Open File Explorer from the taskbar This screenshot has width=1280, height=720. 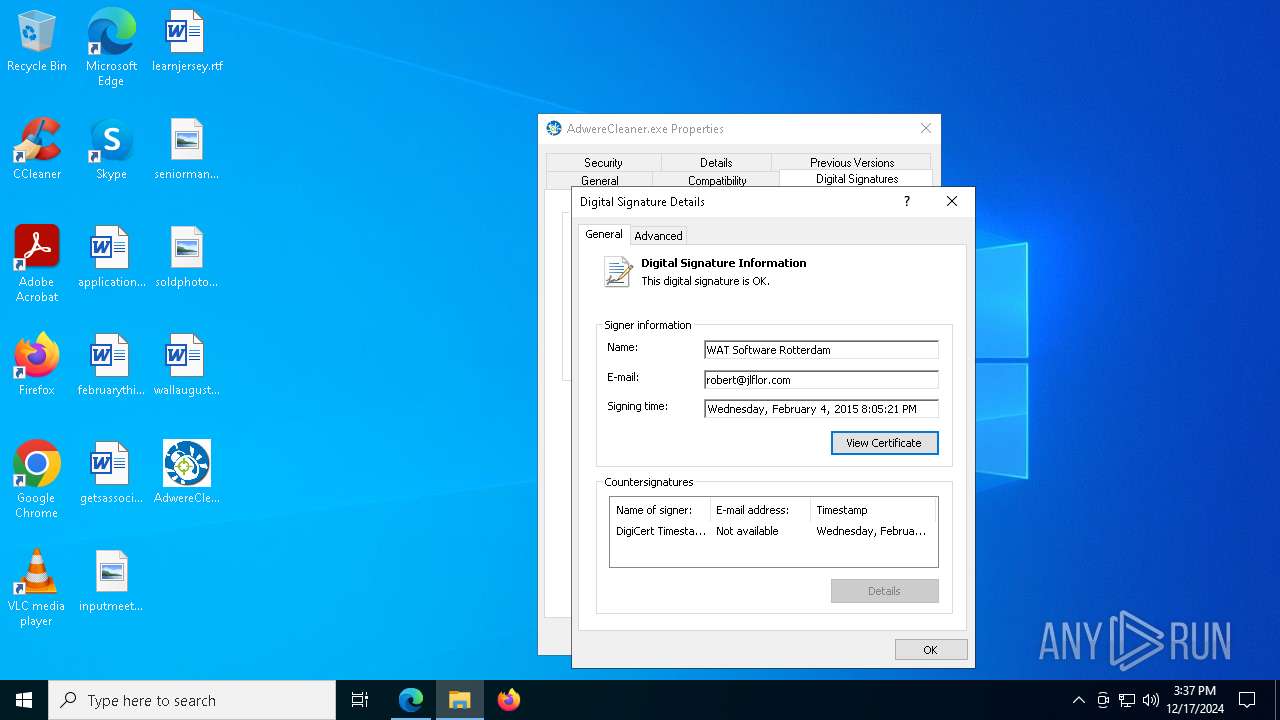[x=460, y=700]
